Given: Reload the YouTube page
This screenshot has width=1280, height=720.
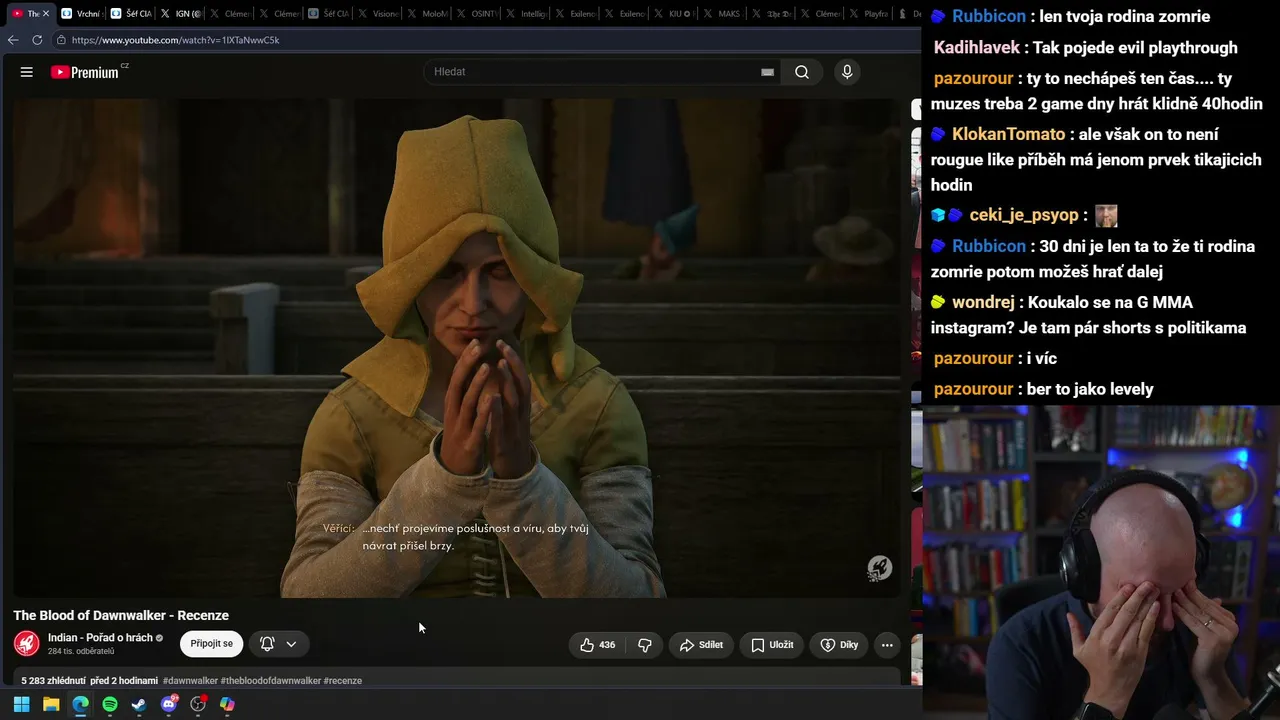Looking at the screenshot, I should click(37, 40).
